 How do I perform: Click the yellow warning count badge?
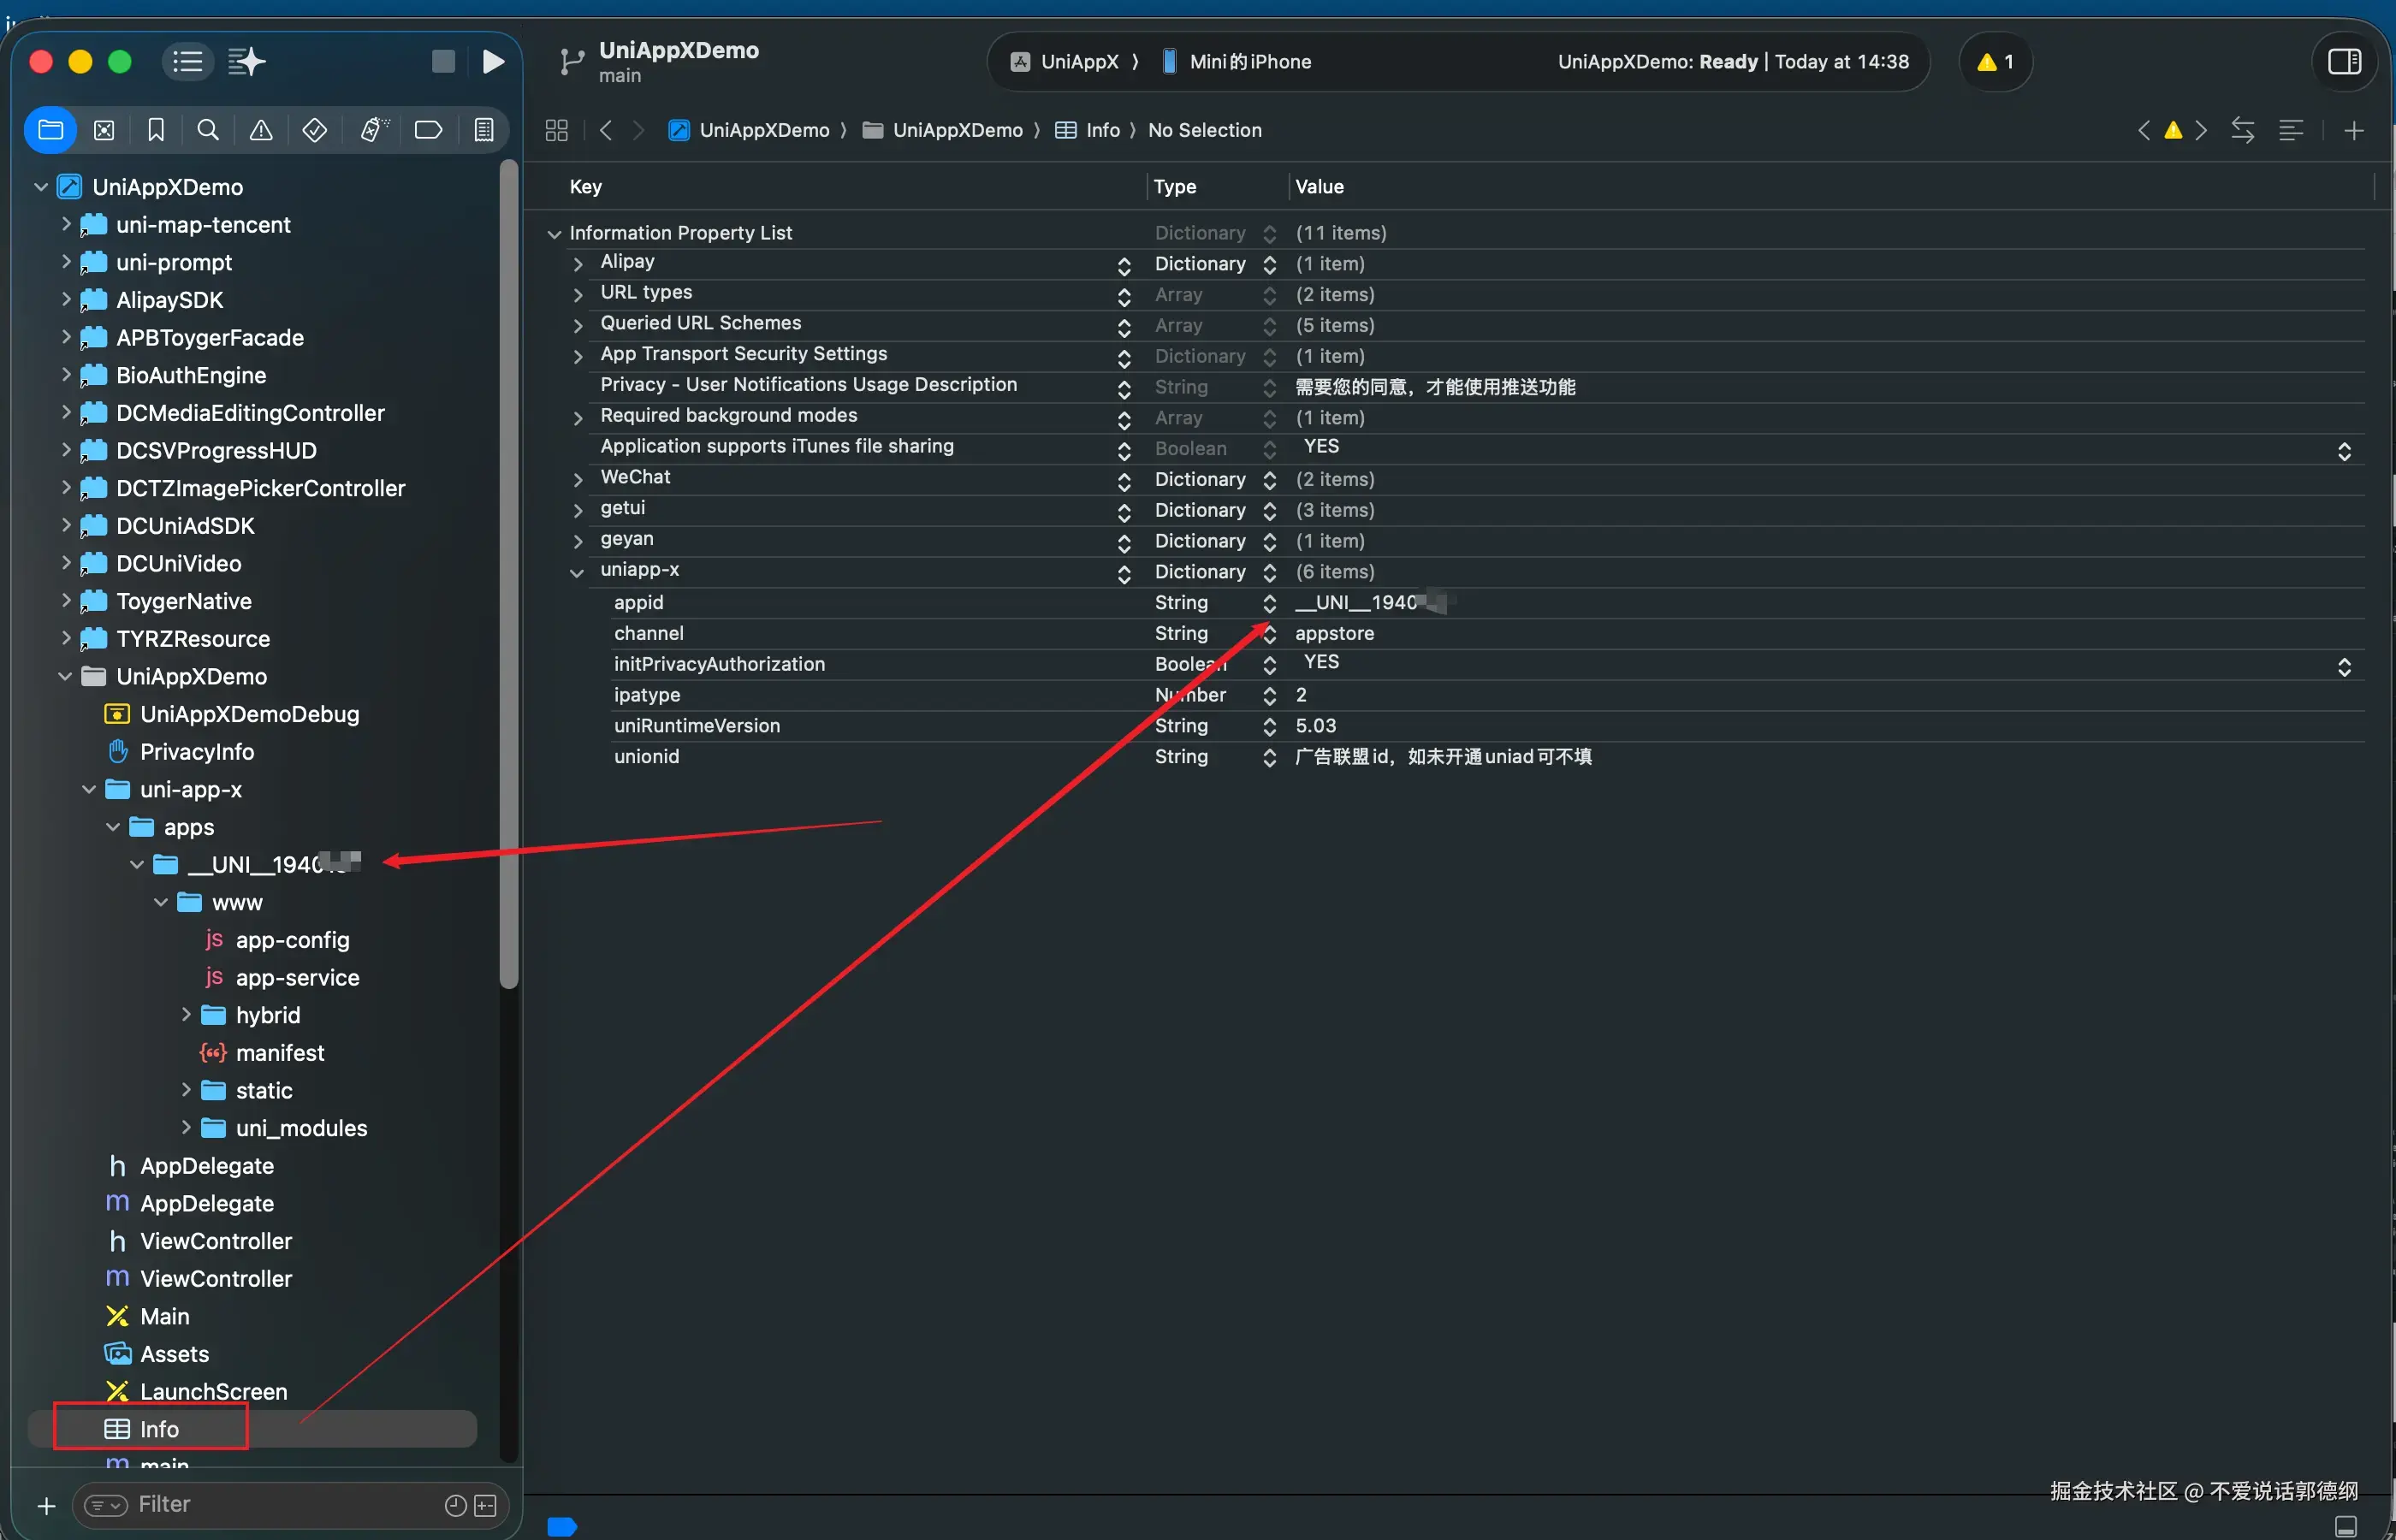tap(1995, 62)
